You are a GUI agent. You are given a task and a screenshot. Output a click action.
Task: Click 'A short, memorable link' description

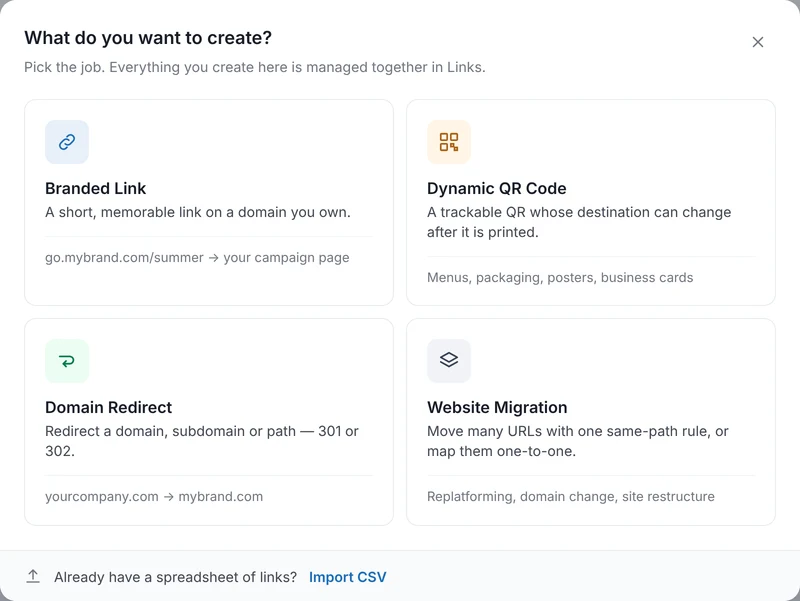pos(198,212)
